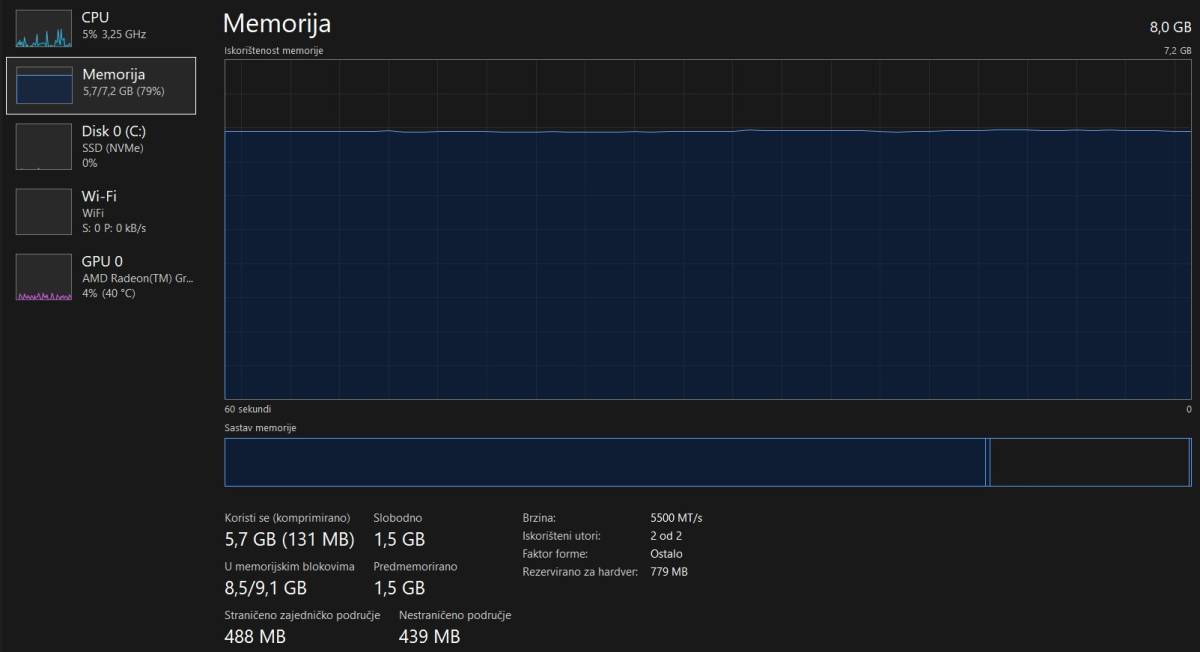Image resolution: width=1200 pixels, height=652 pixels.
Task: Click the Memorija mini usage graph
Action: 44,84
